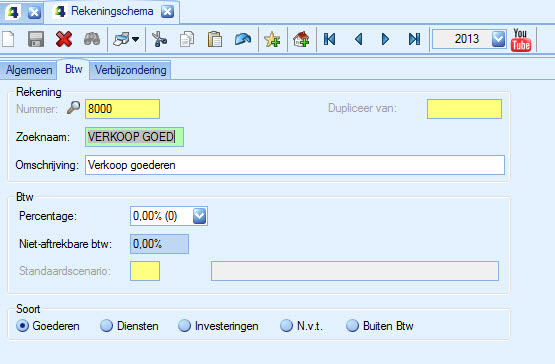Open the 2013 year dropdown
Screen dimensions: 555x364
click(x=498, y=39)
